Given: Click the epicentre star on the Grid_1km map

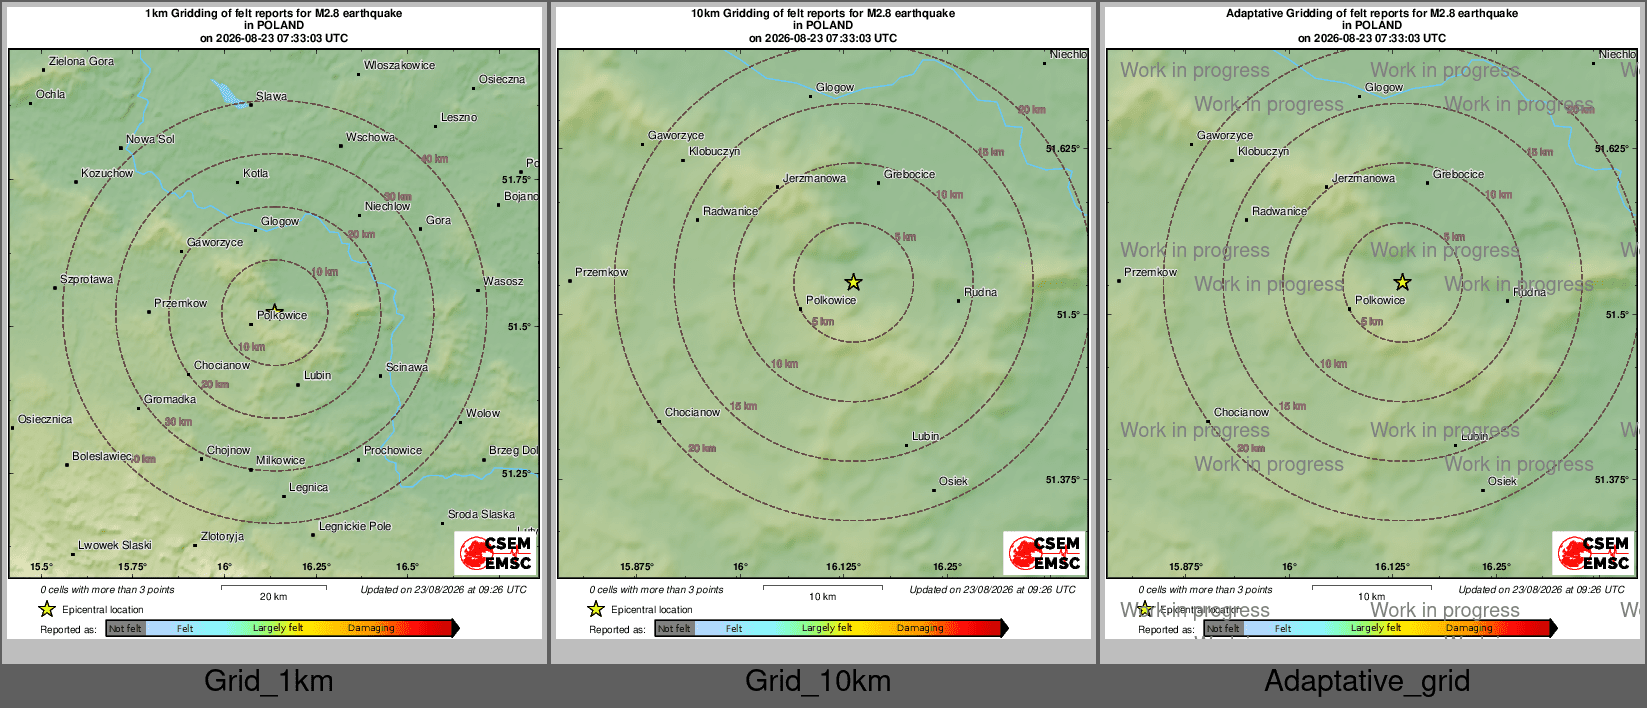Looking at the screenshot, I should click(x=275, y=310).
